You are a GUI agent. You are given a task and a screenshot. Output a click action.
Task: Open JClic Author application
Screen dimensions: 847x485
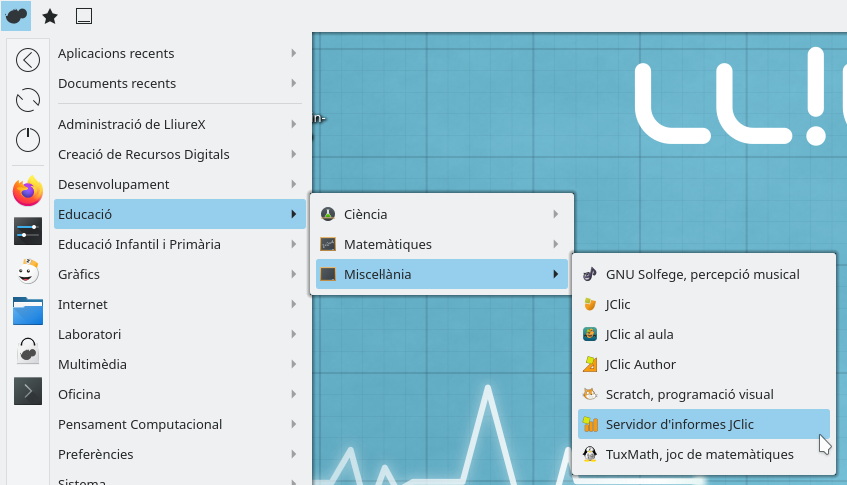[x=640, y=364]
